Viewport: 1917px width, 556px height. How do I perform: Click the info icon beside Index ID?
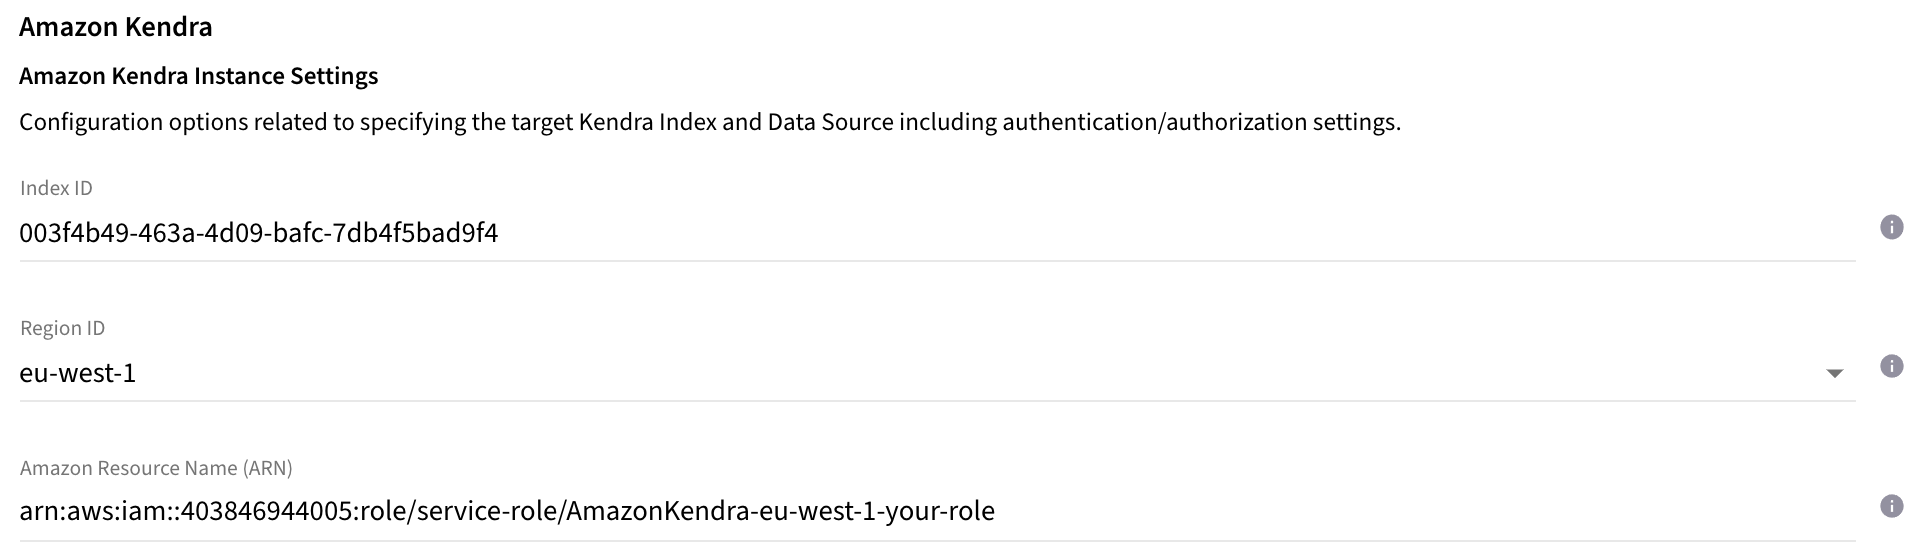pyautogui.click(x=1891, y=228)
